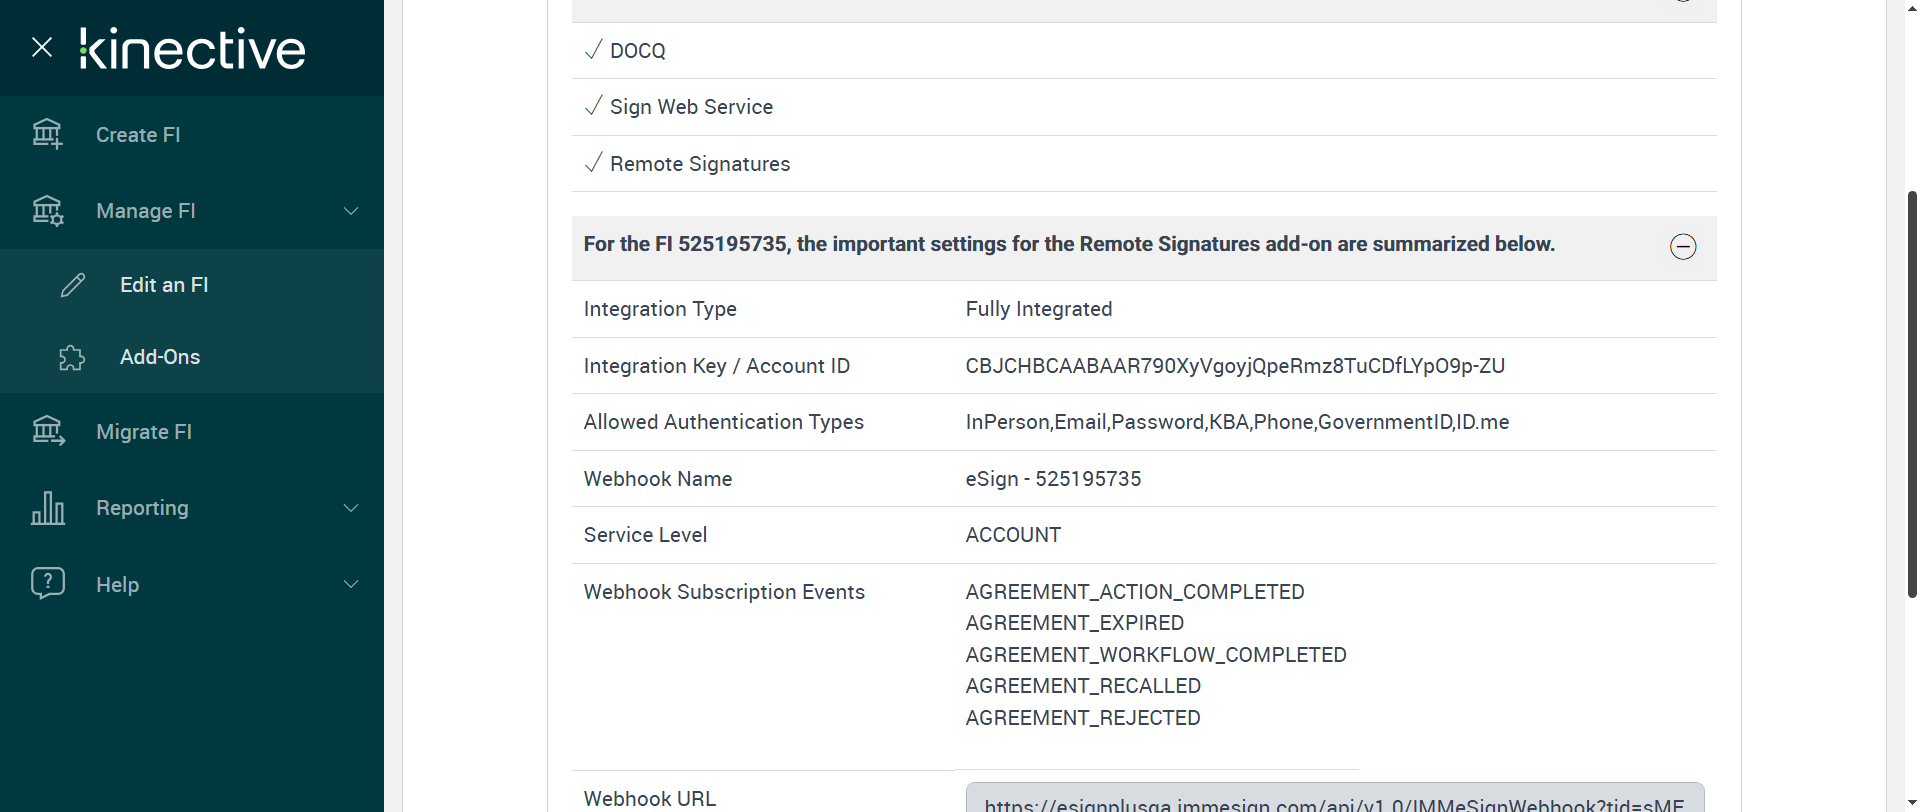
Task: Select the Remote Signatures checkmark
Action: click(594, 163)
